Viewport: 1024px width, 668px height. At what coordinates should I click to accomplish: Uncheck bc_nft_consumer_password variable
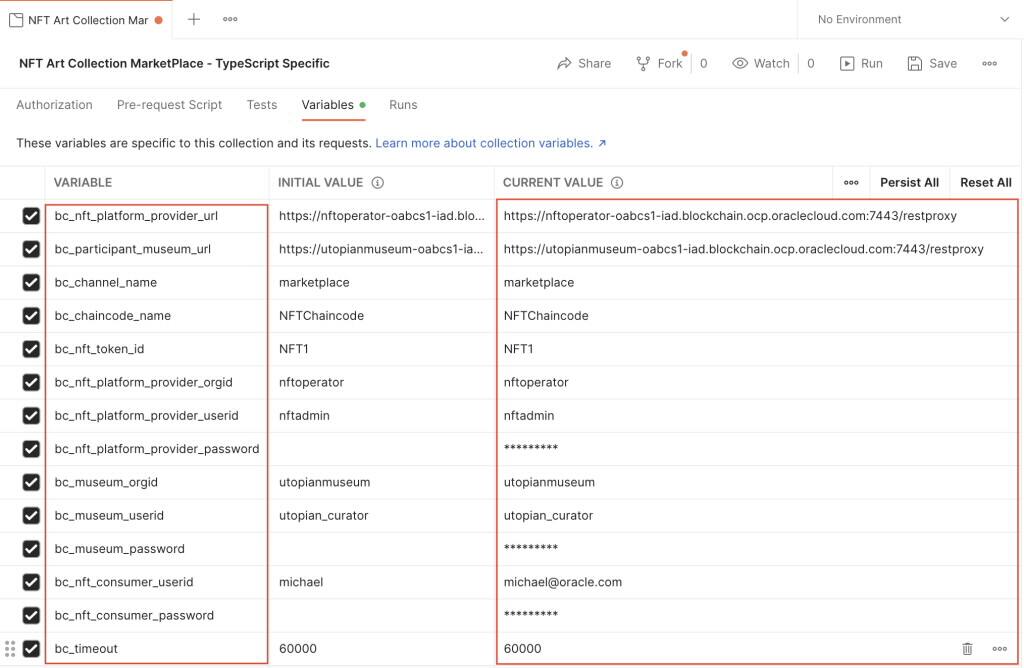[31, 615]
